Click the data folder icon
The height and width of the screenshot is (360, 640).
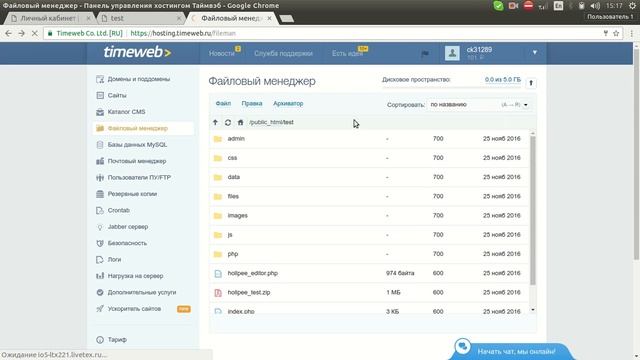point(218,177)
